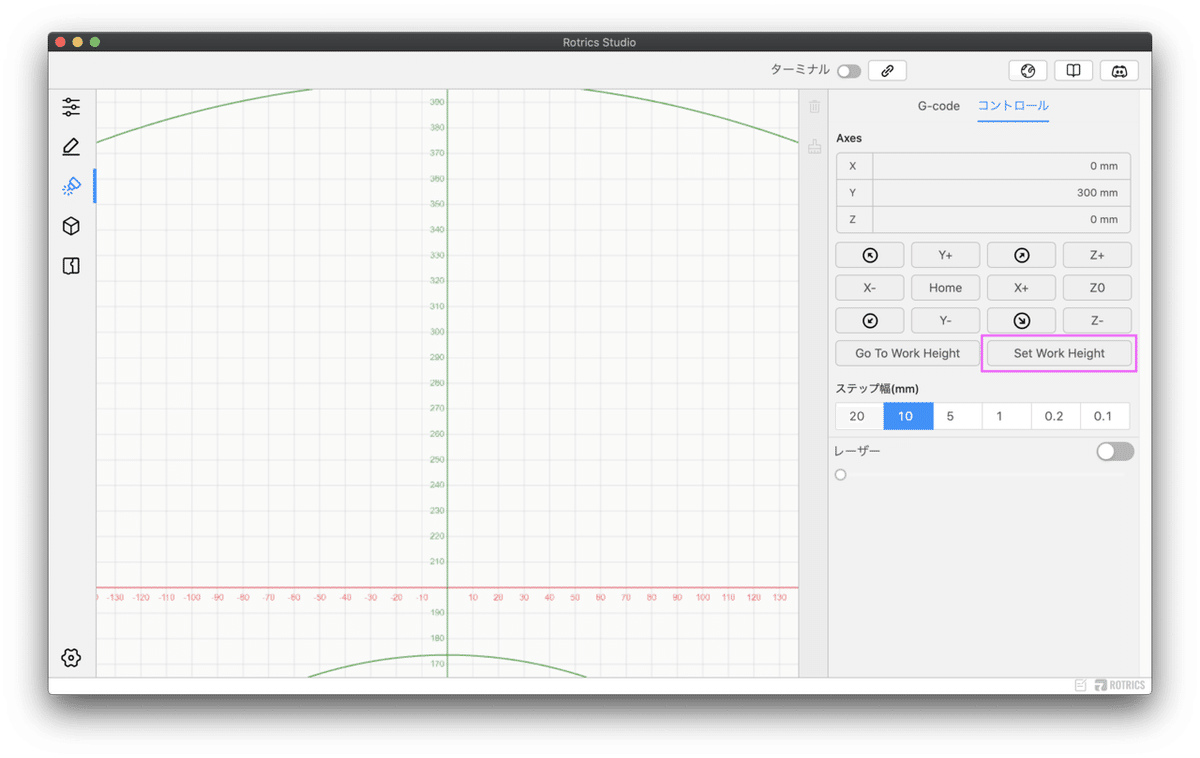1200x758 pixels.
Task: Select step width 20
Action: 859,416
